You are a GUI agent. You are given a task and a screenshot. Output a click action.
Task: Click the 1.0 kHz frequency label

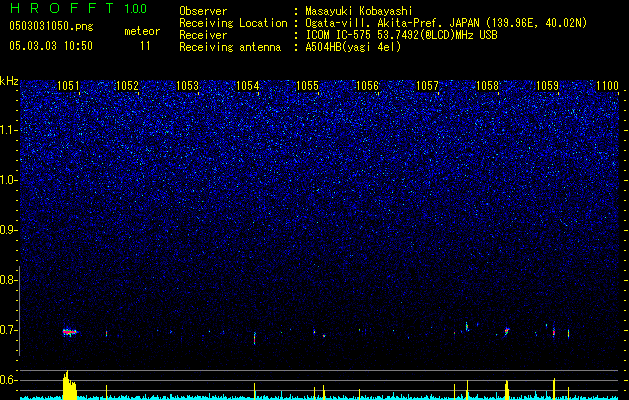8,181
